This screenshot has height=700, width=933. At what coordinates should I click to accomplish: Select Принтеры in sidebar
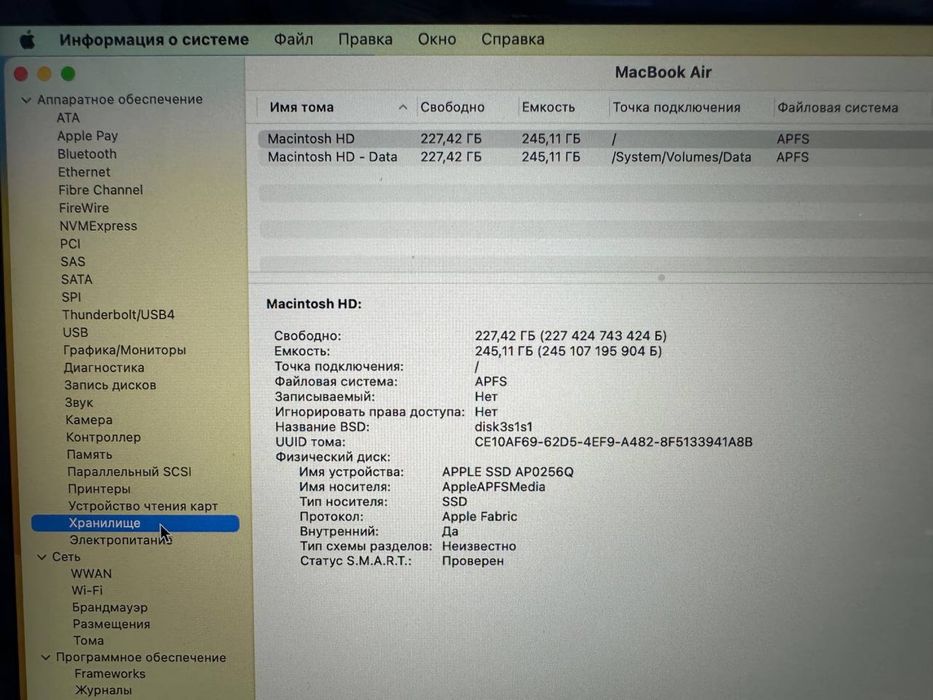tap(99, 489)
